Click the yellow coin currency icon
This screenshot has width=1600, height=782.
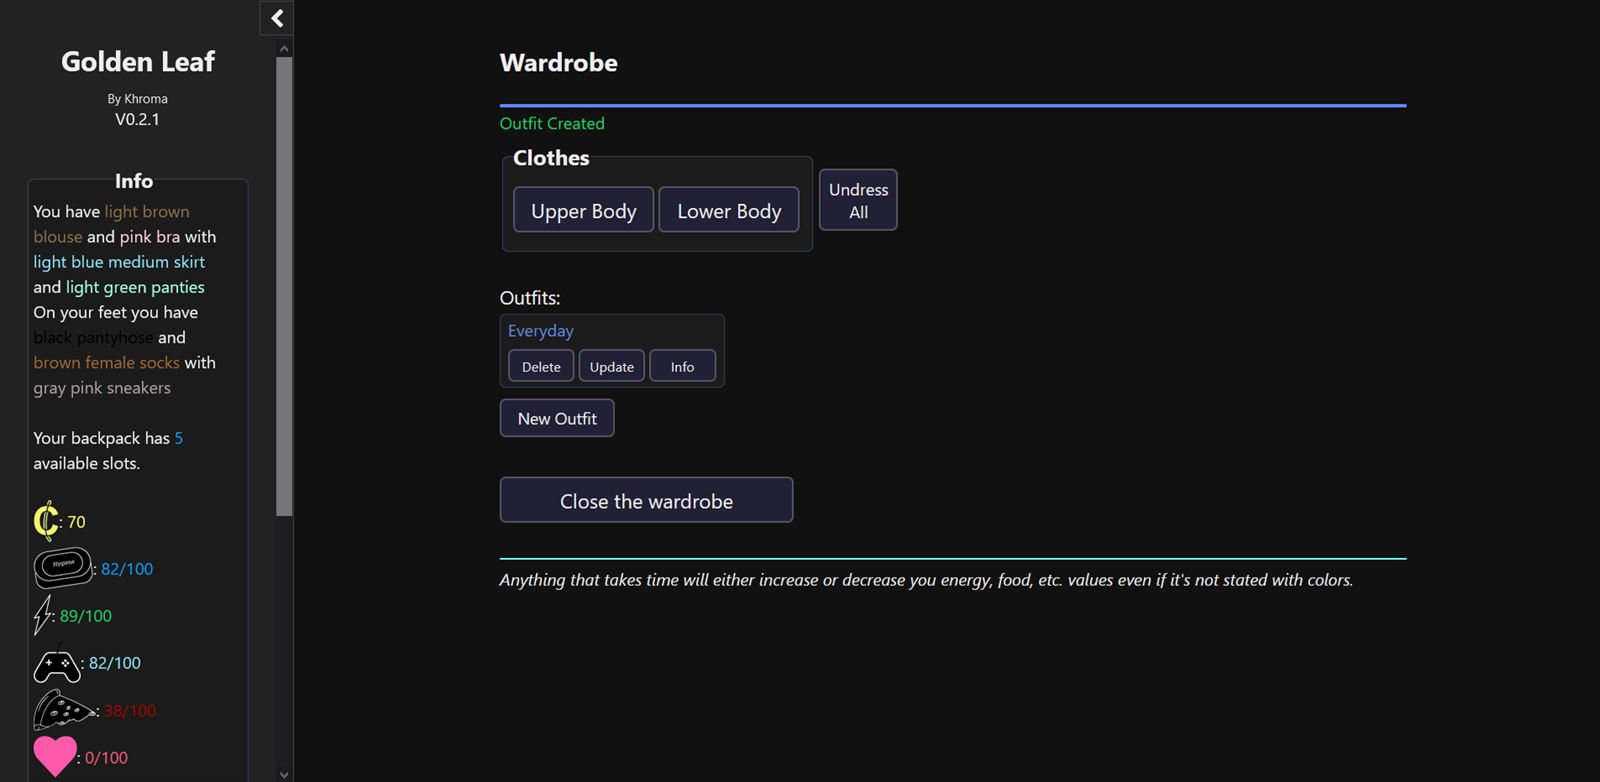[x=46, y=521]
